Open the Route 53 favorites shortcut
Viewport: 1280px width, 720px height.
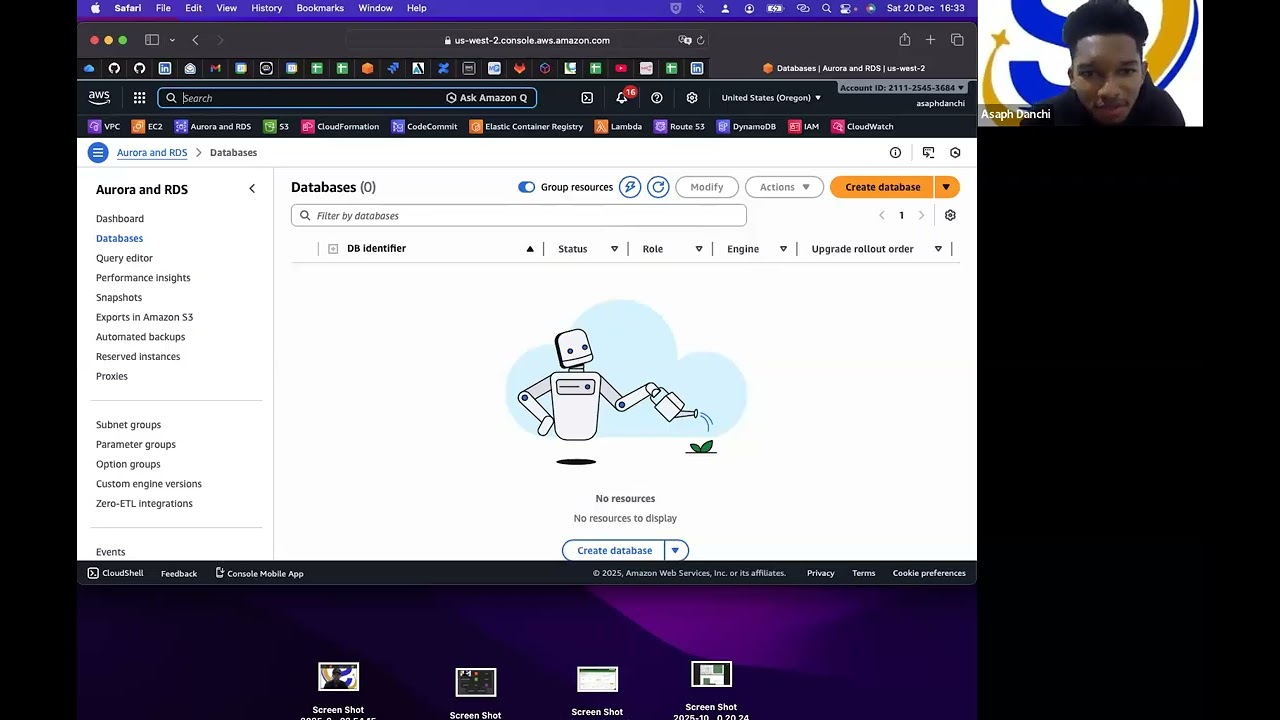(x=679, y=127)
